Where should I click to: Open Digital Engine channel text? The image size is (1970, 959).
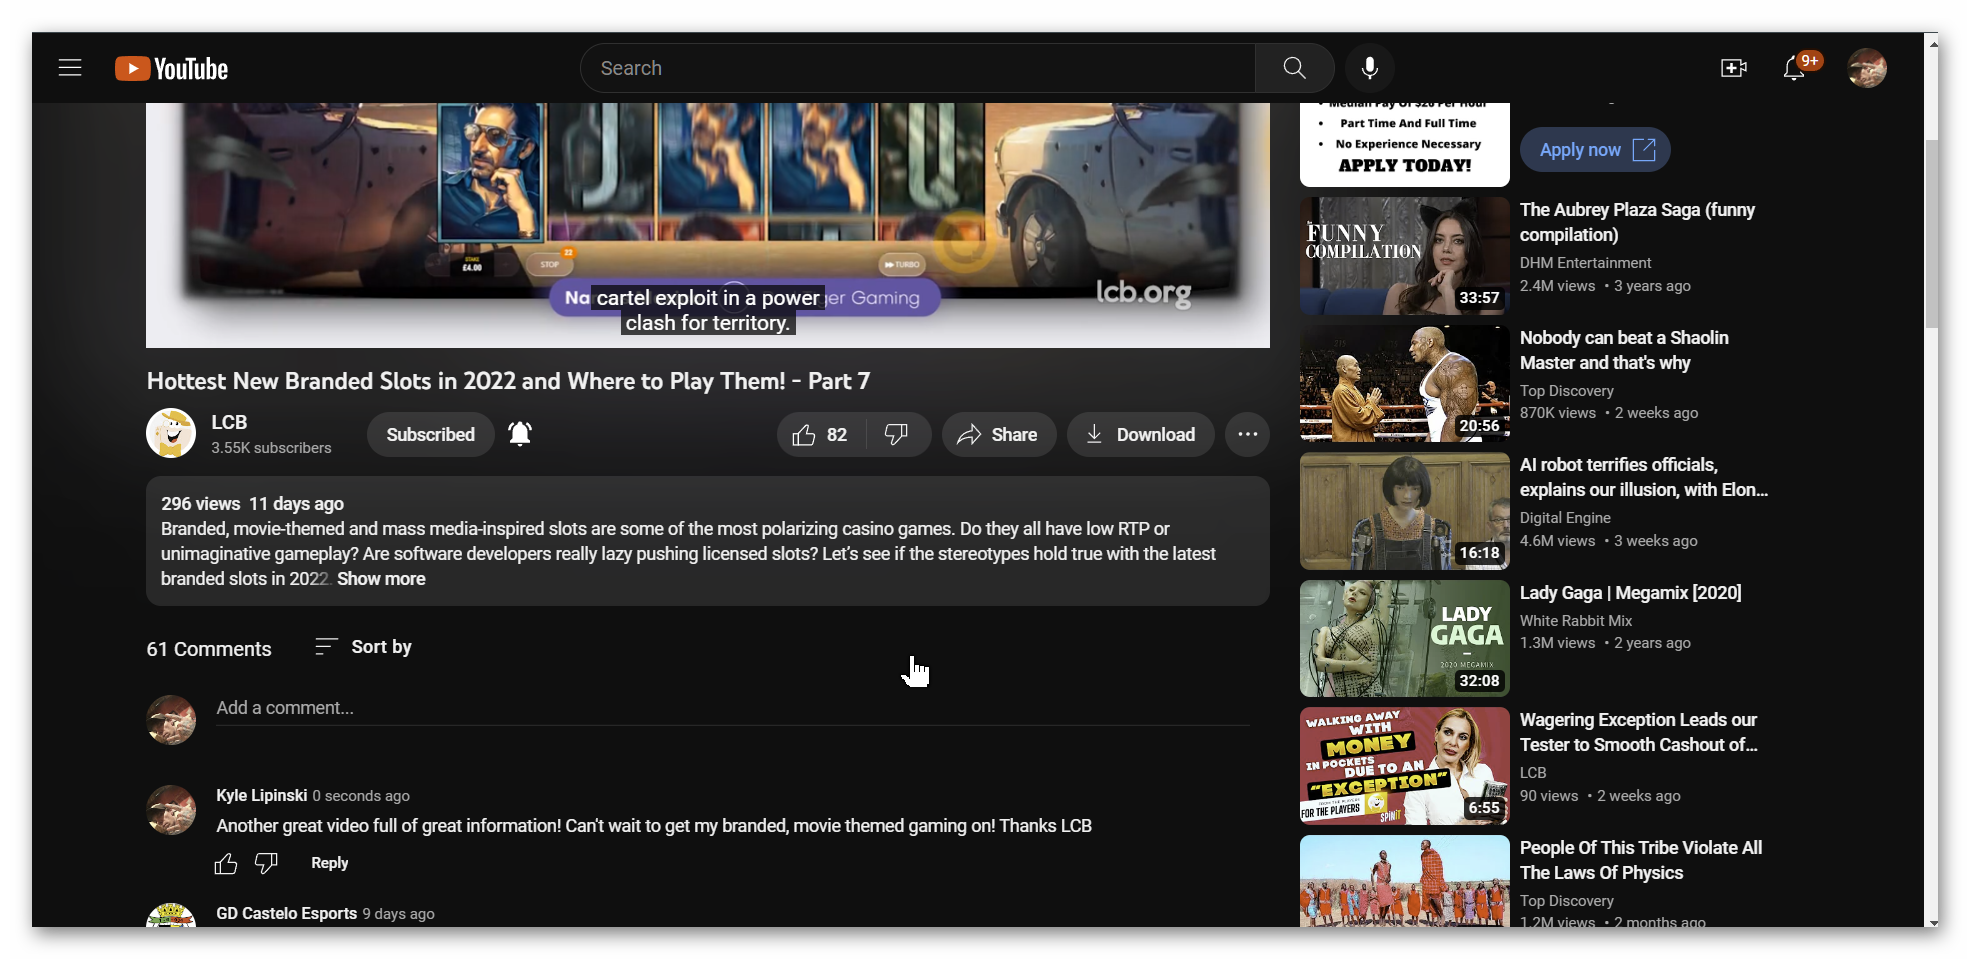[1565, 518]
